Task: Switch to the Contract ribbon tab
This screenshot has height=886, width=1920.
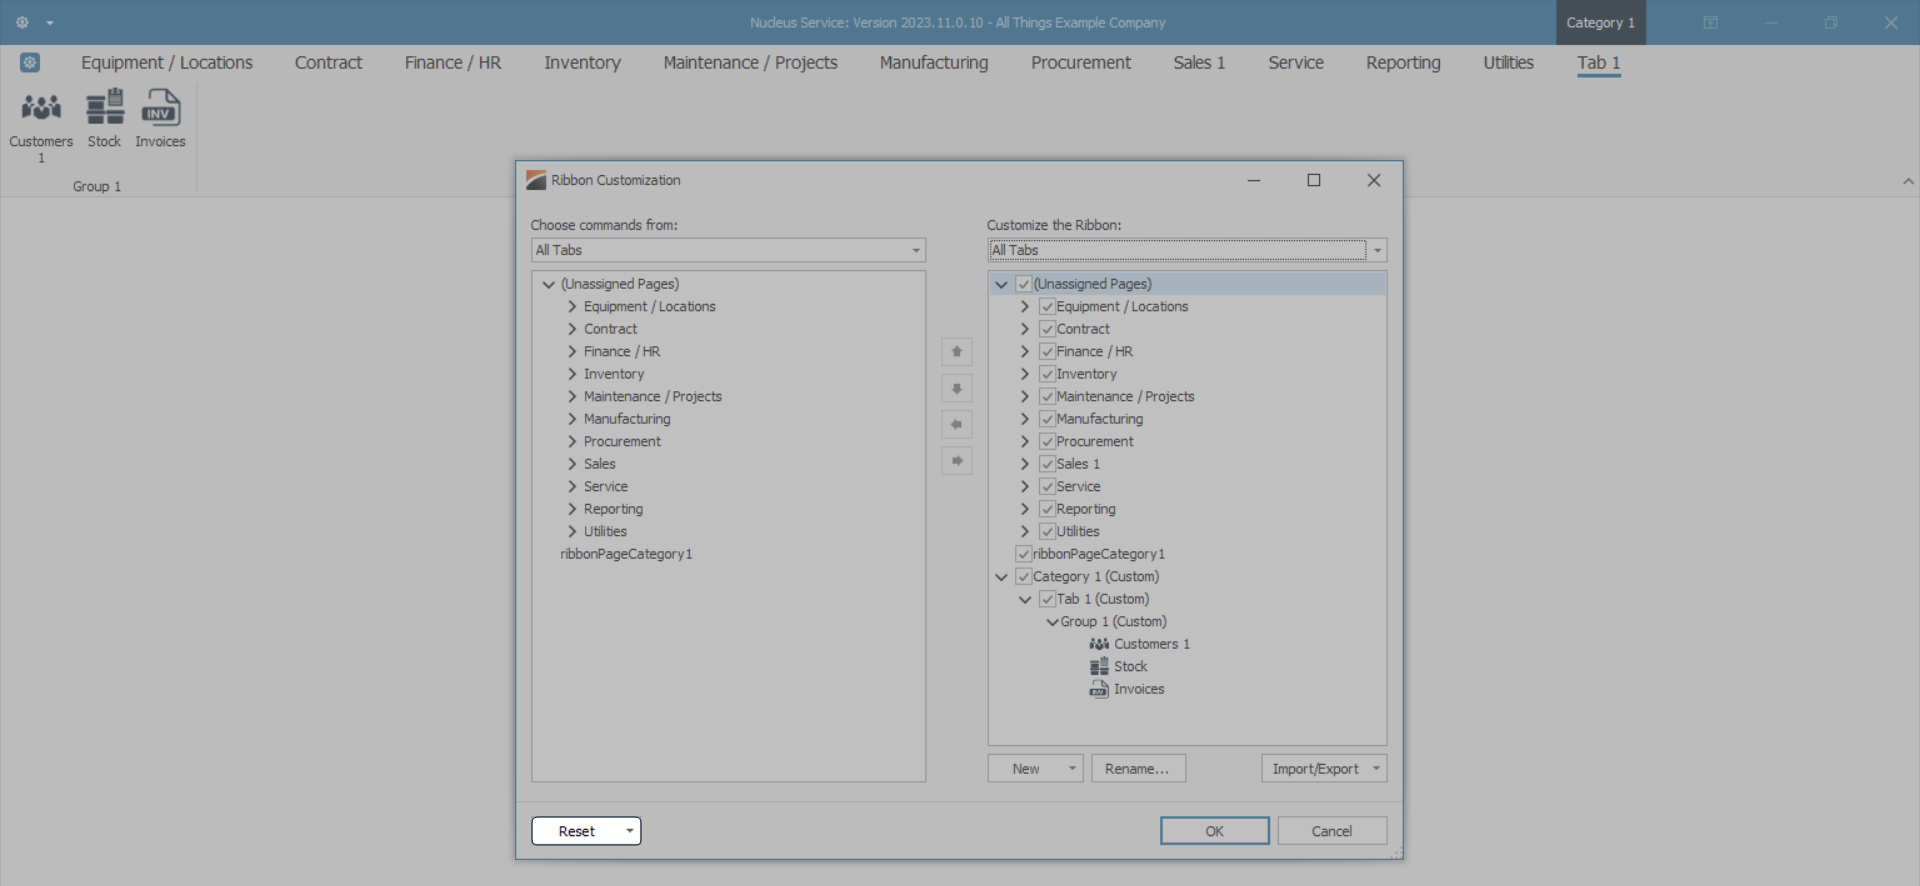Action: 328,63
